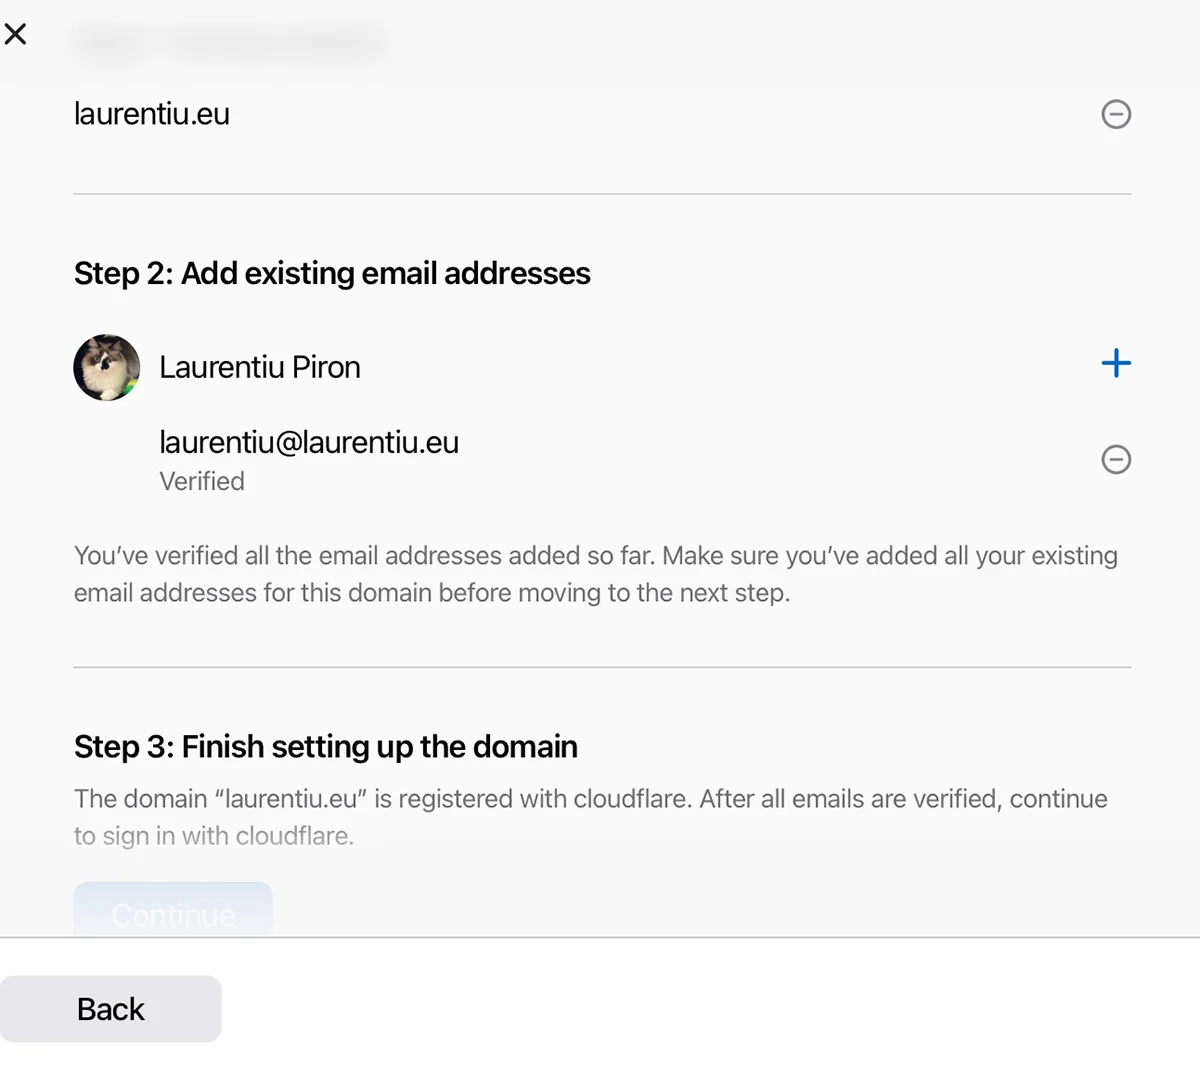Click the separator line above the Back button
1200x1073 pixels.
(600, 938)
